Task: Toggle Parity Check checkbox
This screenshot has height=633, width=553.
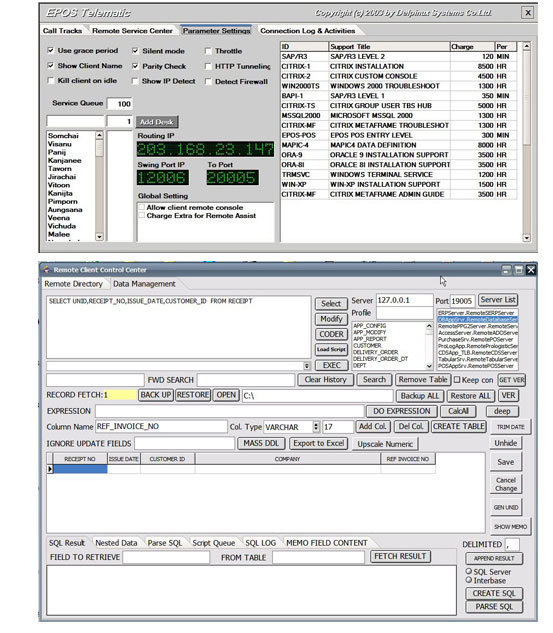Action: point(135,66)
